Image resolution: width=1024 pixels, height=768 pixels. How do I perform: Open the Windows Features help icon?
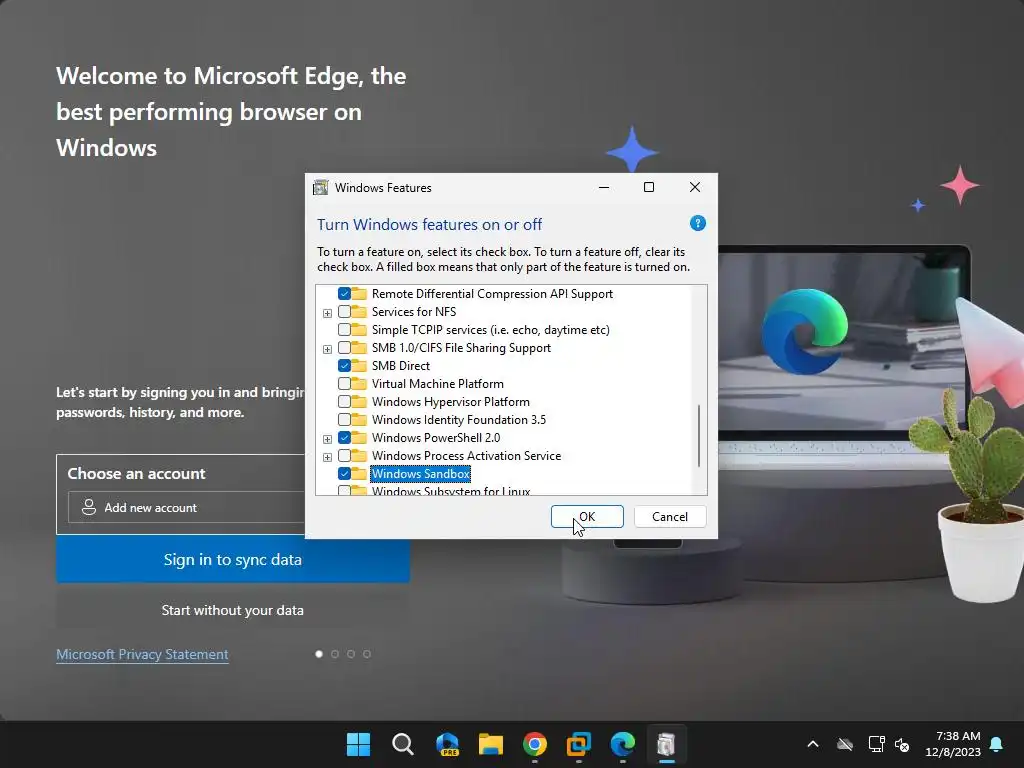[x=697, y=223]
